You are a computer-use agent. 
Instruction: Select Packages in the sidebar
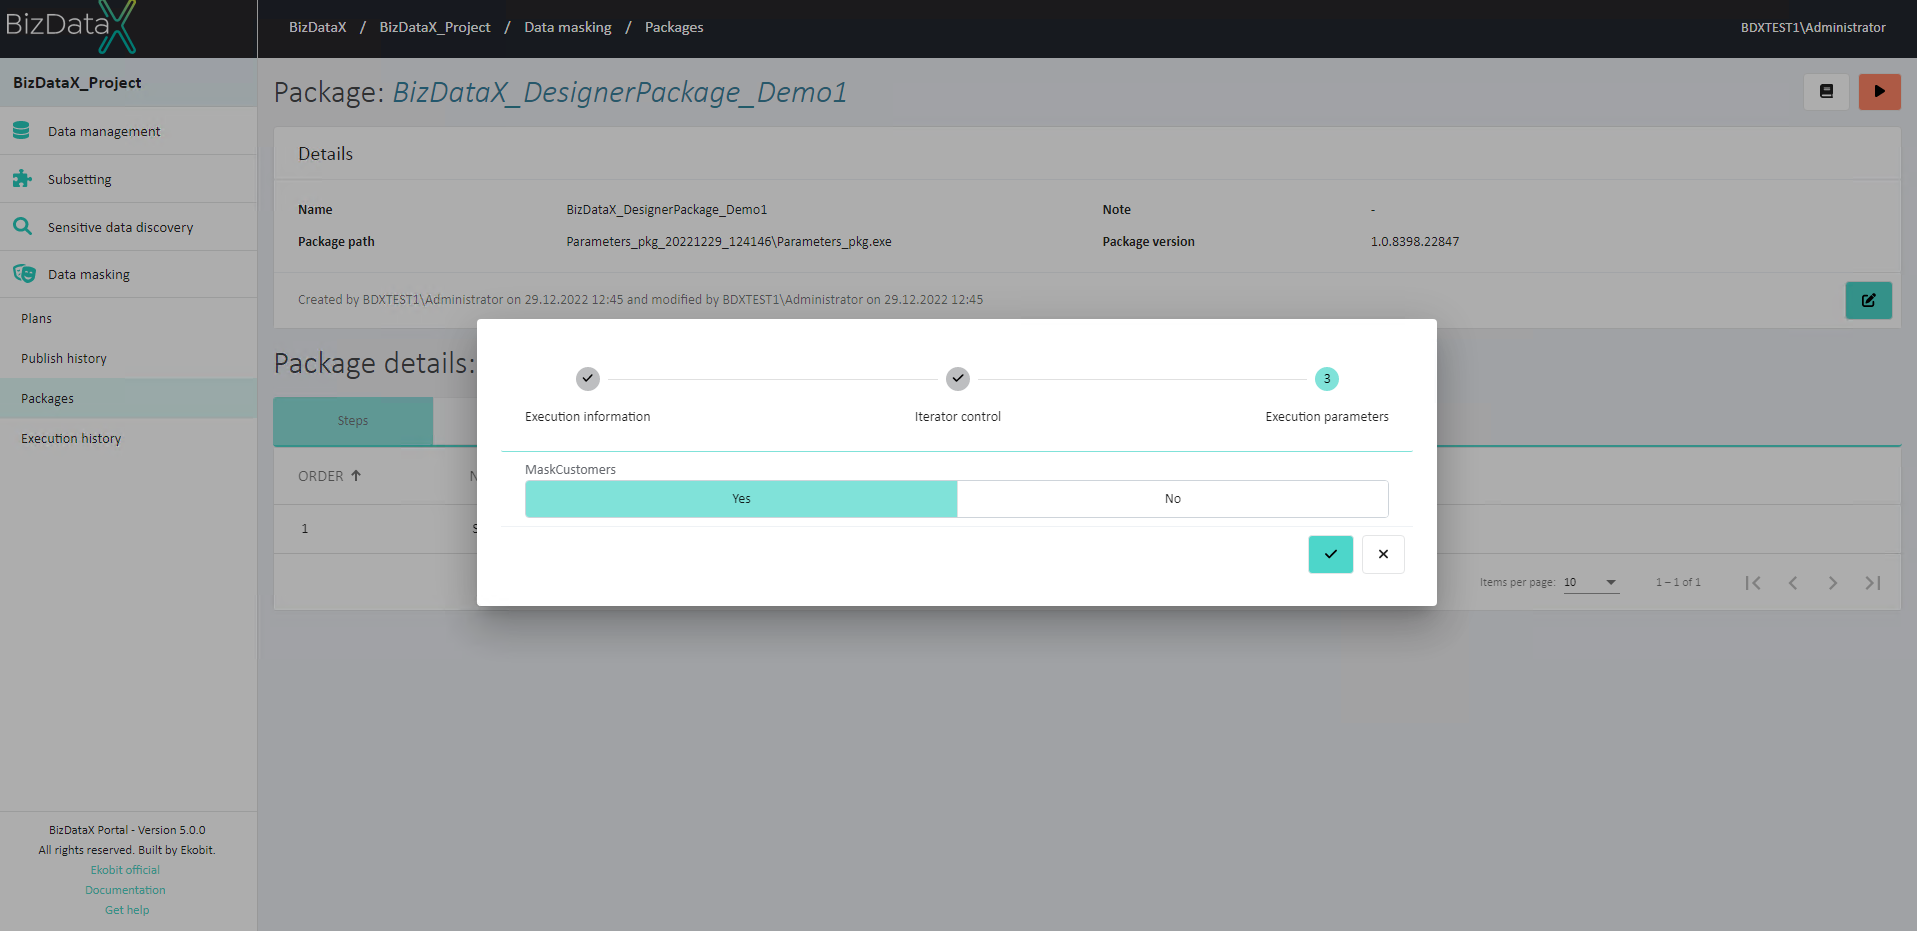tap(128, 398)
